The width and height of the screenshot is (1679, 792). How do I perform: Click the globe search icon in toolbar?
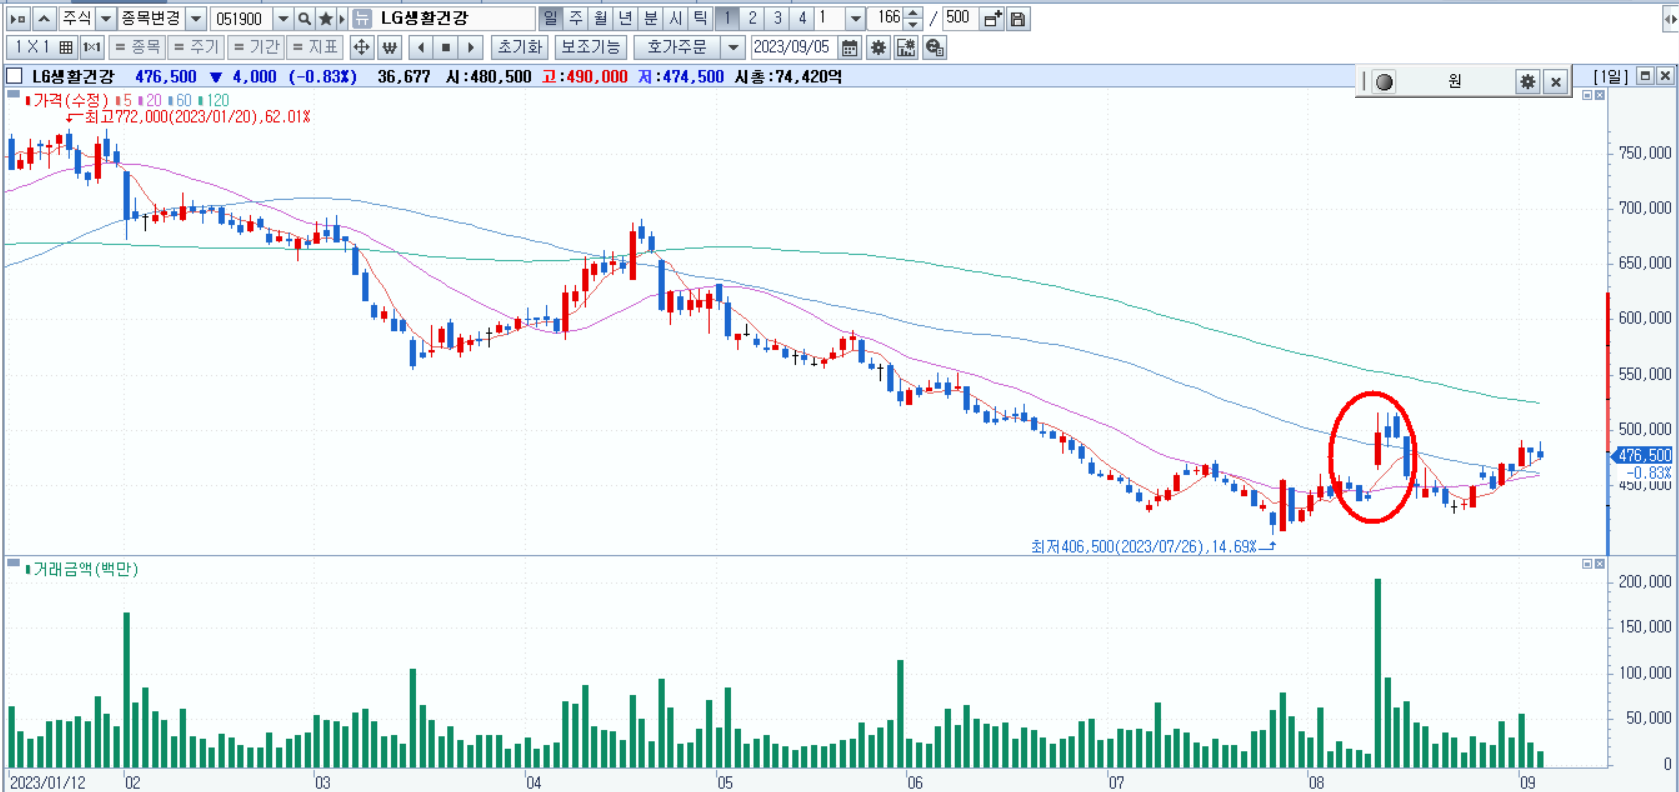pyautogui.click(x=934, y=47)
